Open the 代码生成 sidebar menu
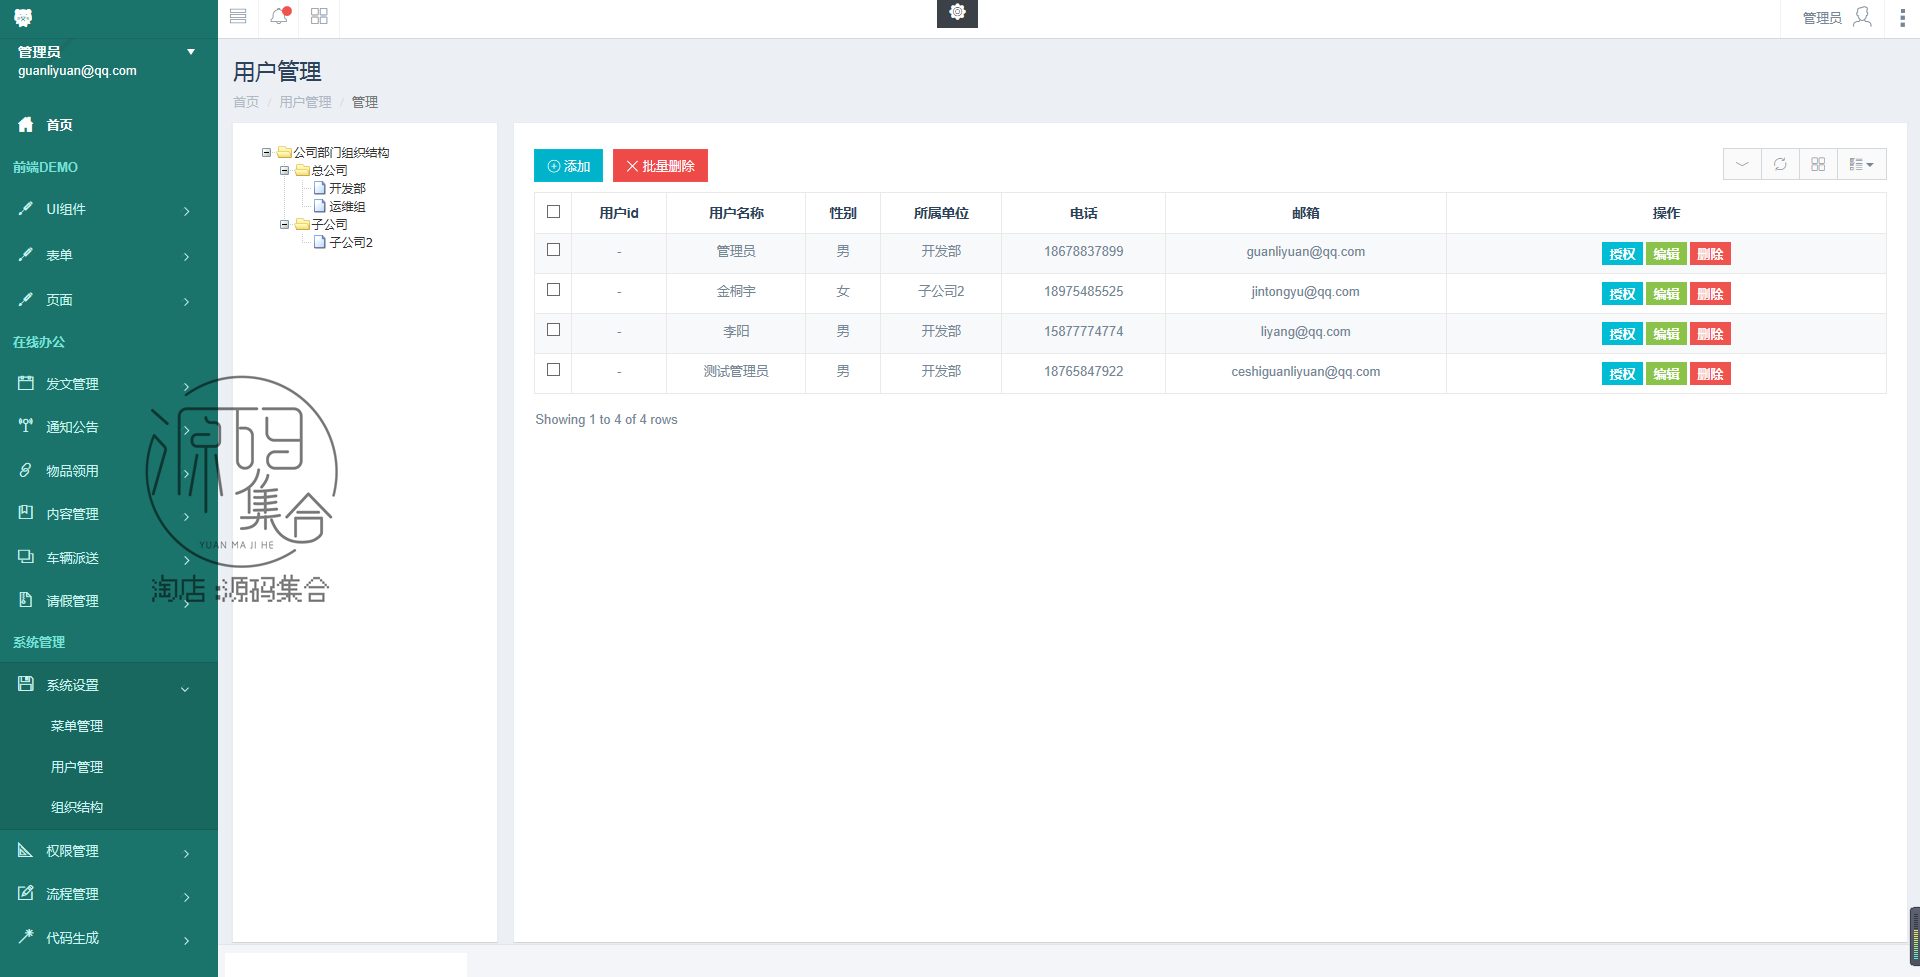Image resolution: width=1920 pixels, height=977 pixels. point(109,938)
